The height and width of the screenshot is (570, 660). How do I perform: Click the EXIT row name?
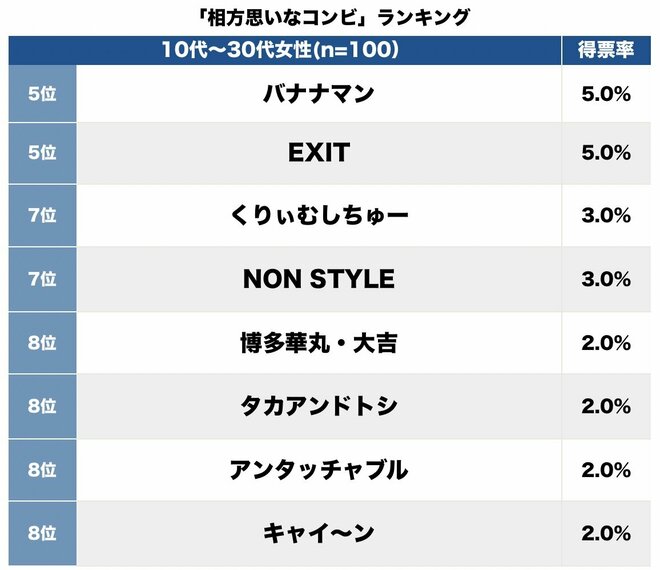tap(319, 153)
